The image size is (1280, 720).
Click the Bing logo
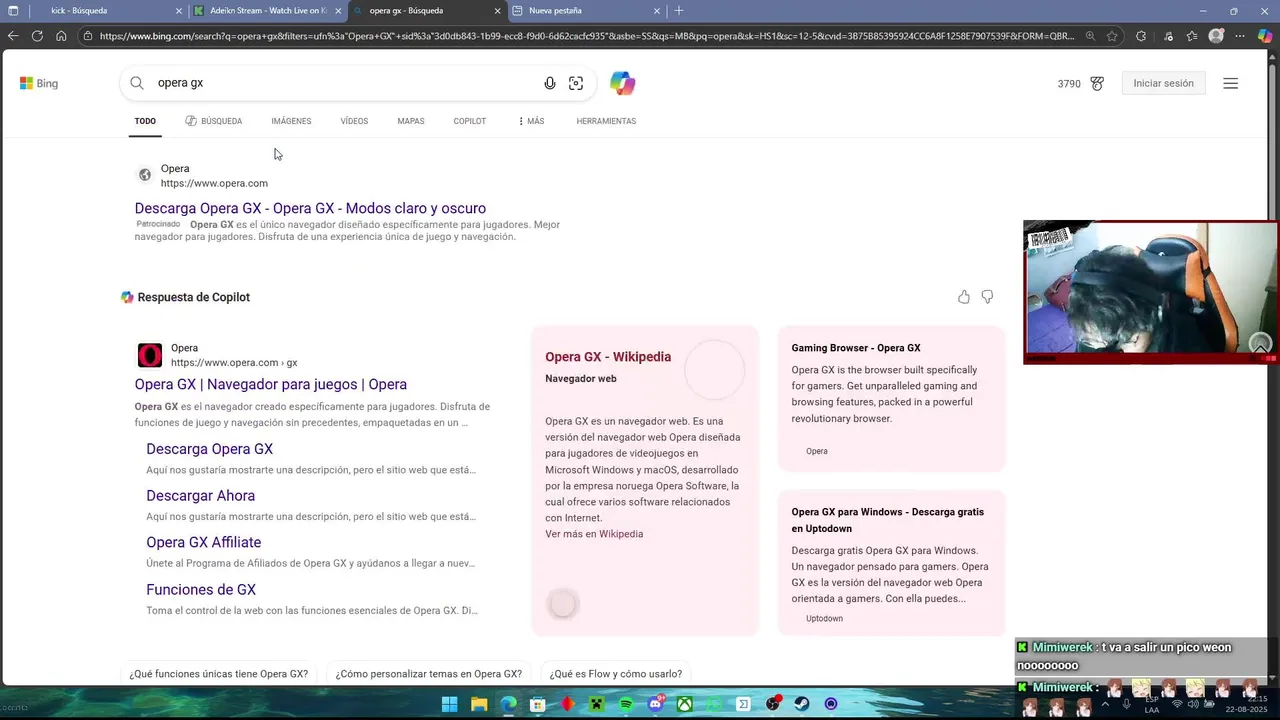(x=39, y=83)
